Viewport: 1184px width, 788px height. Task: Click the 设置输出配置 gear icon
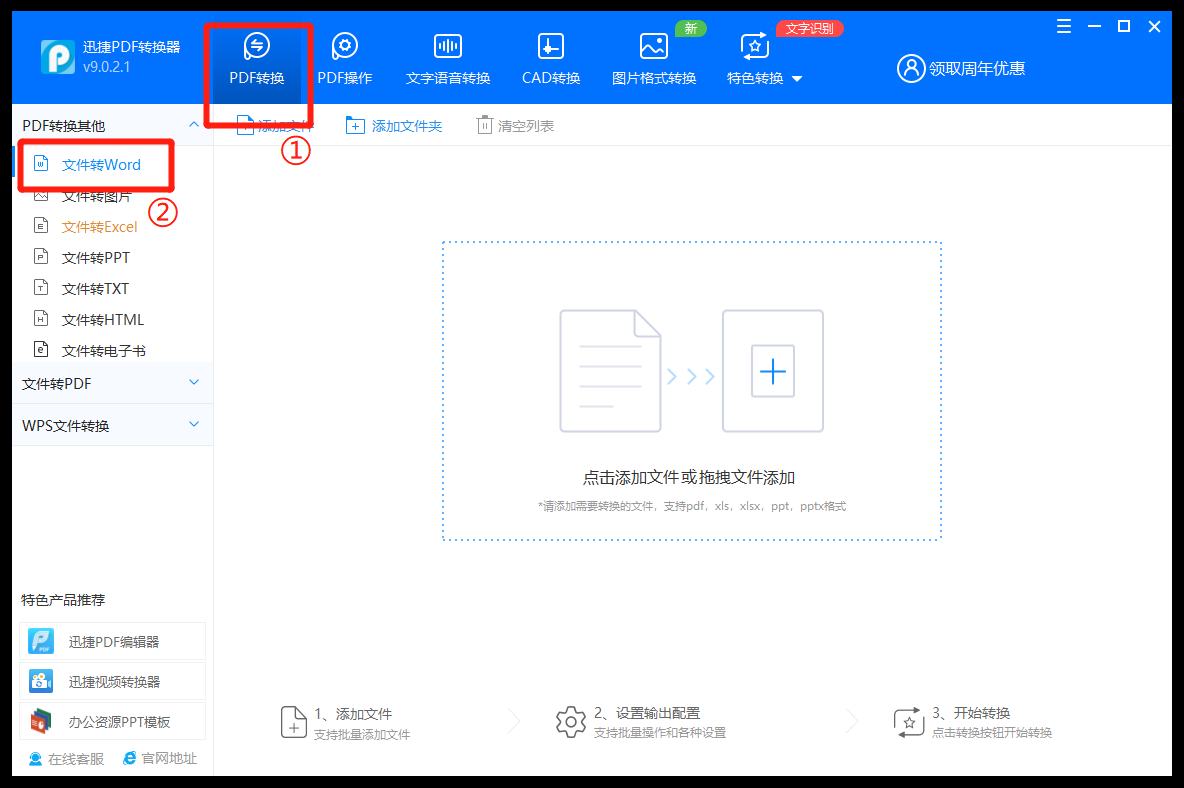coord(571,722)
